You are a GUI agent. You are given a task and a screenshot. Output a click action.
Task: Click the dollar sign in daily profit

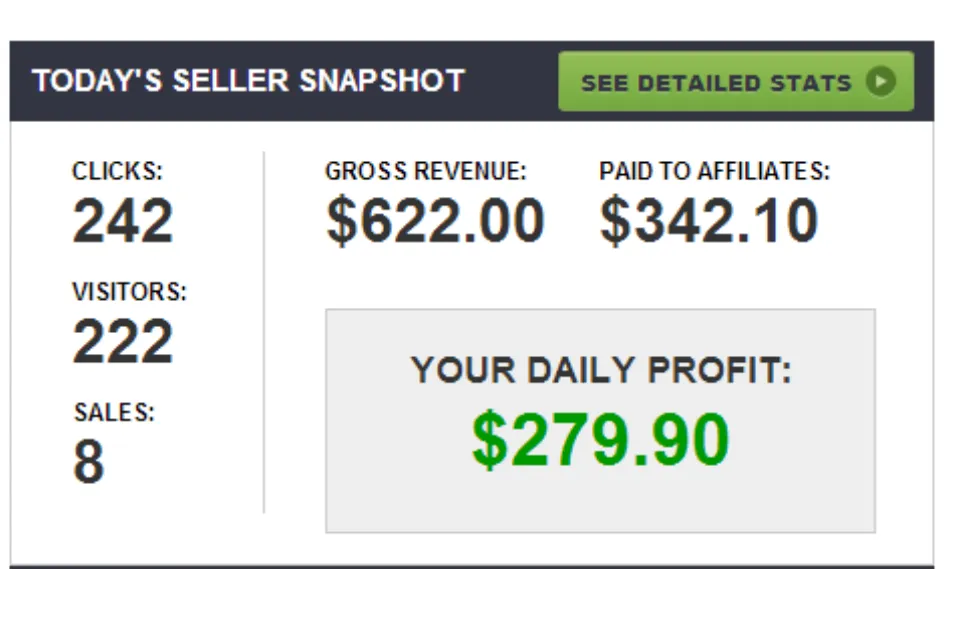tap(489, 439)
